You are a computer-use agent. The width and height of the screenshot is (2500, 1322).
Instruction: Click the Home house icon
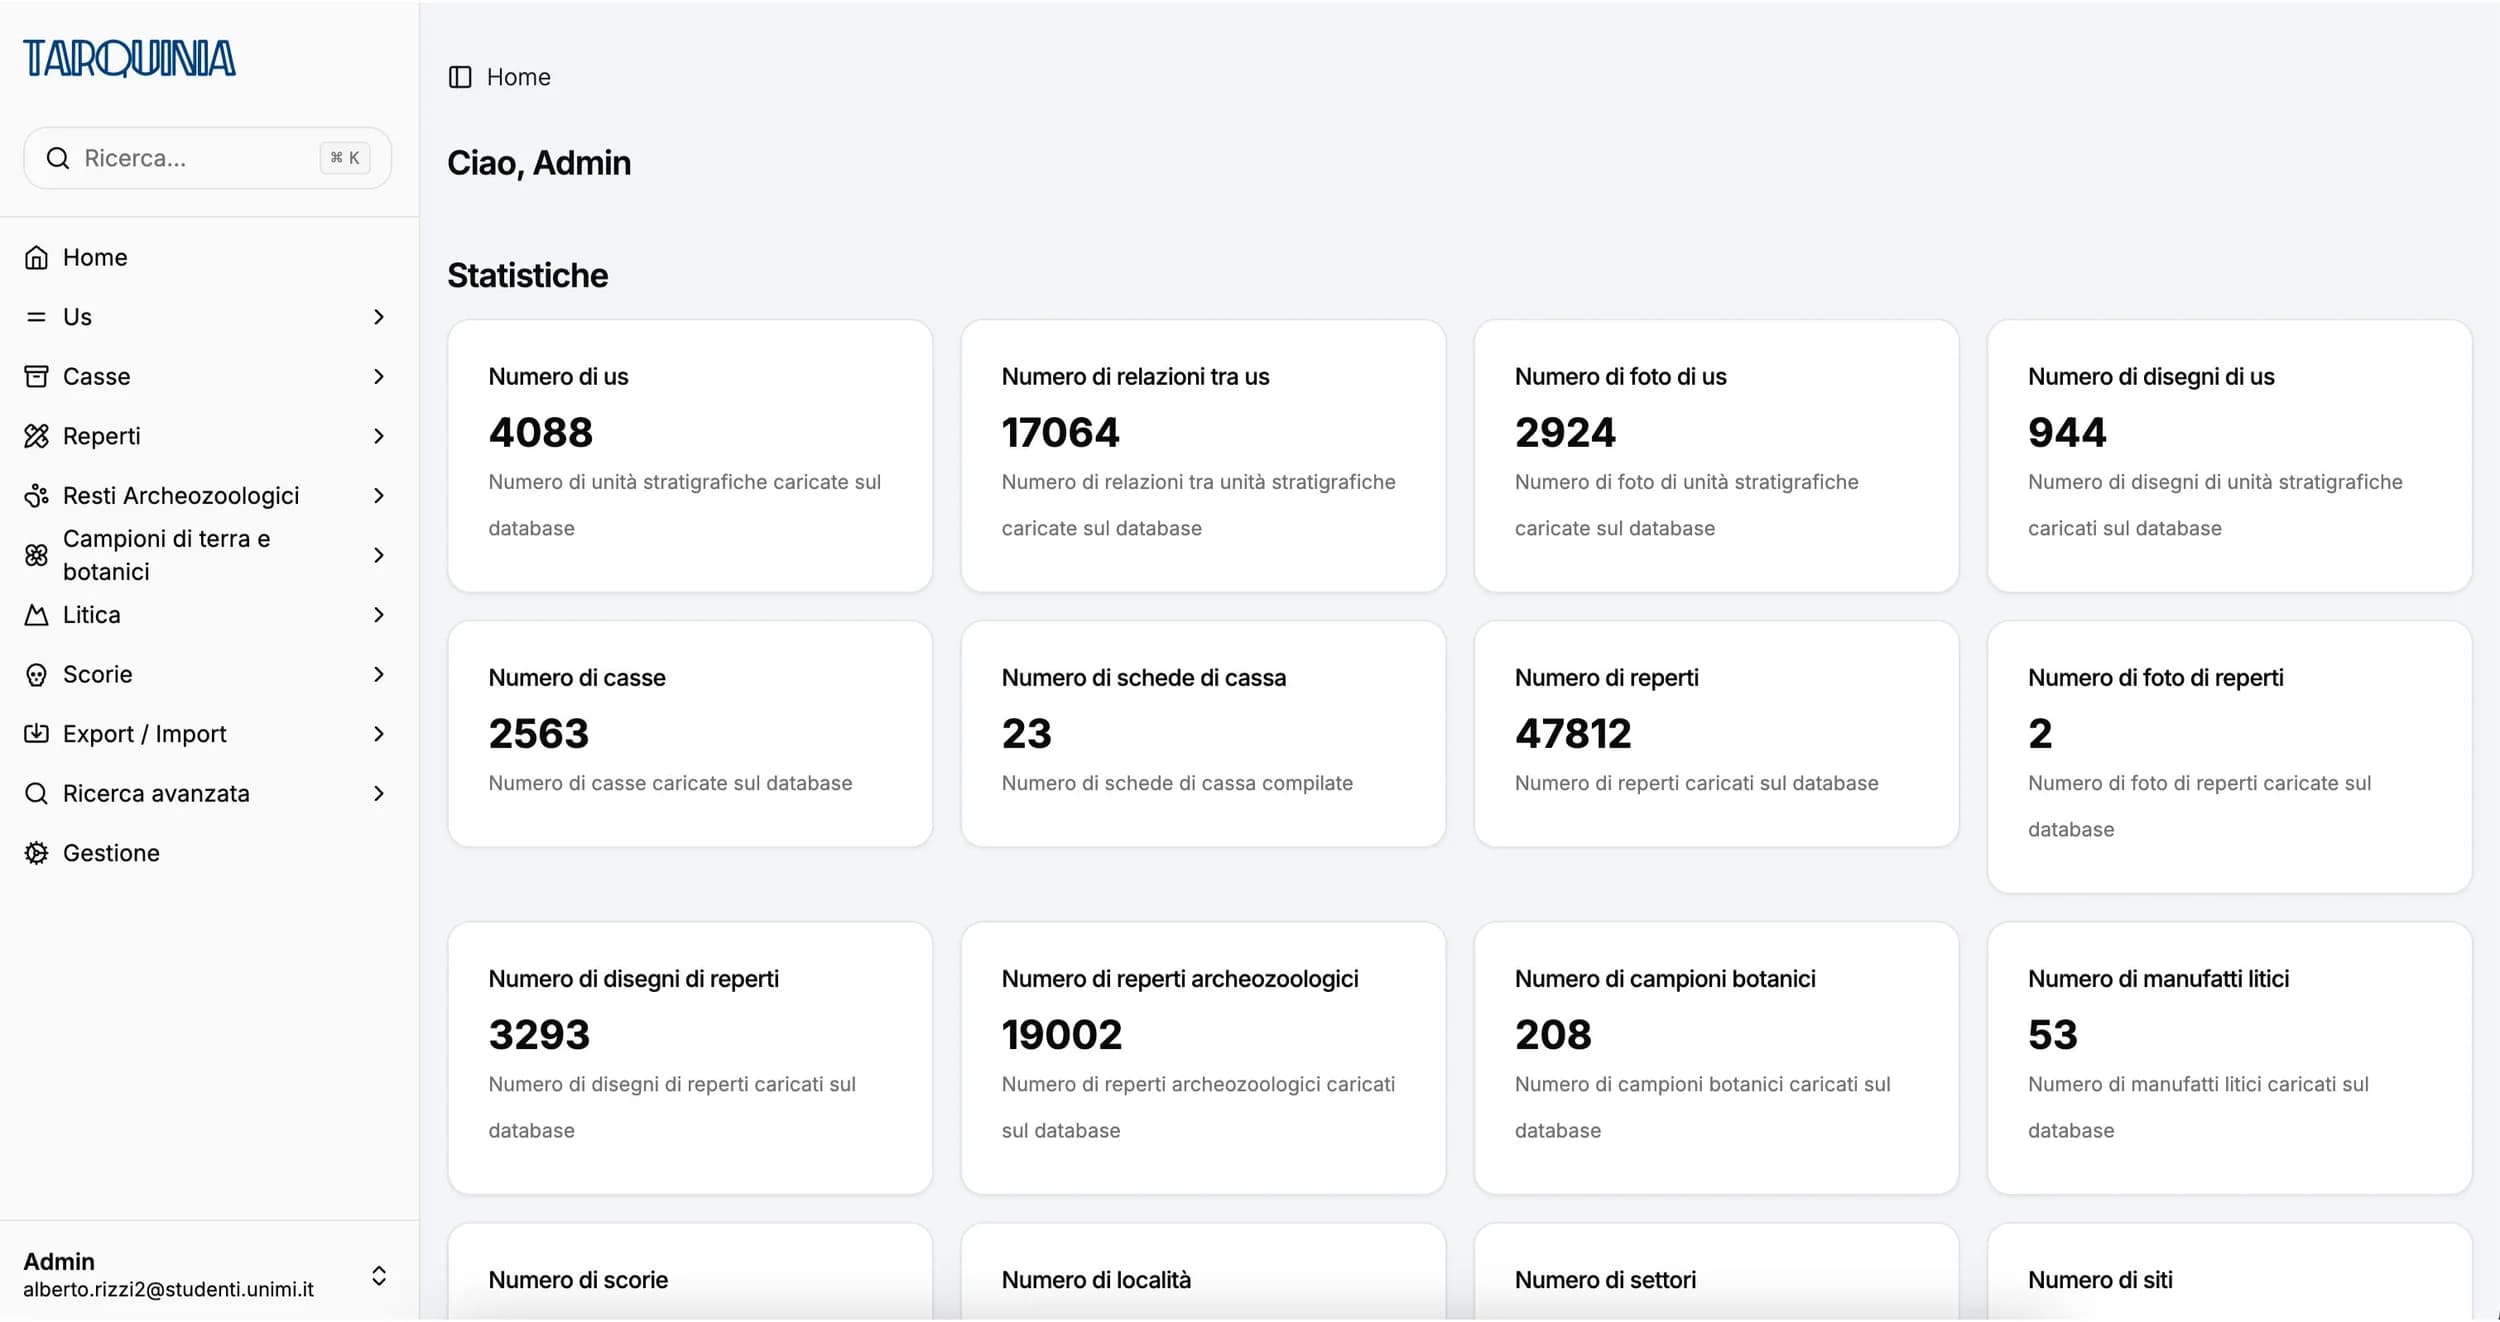click(x=36, y=258)
